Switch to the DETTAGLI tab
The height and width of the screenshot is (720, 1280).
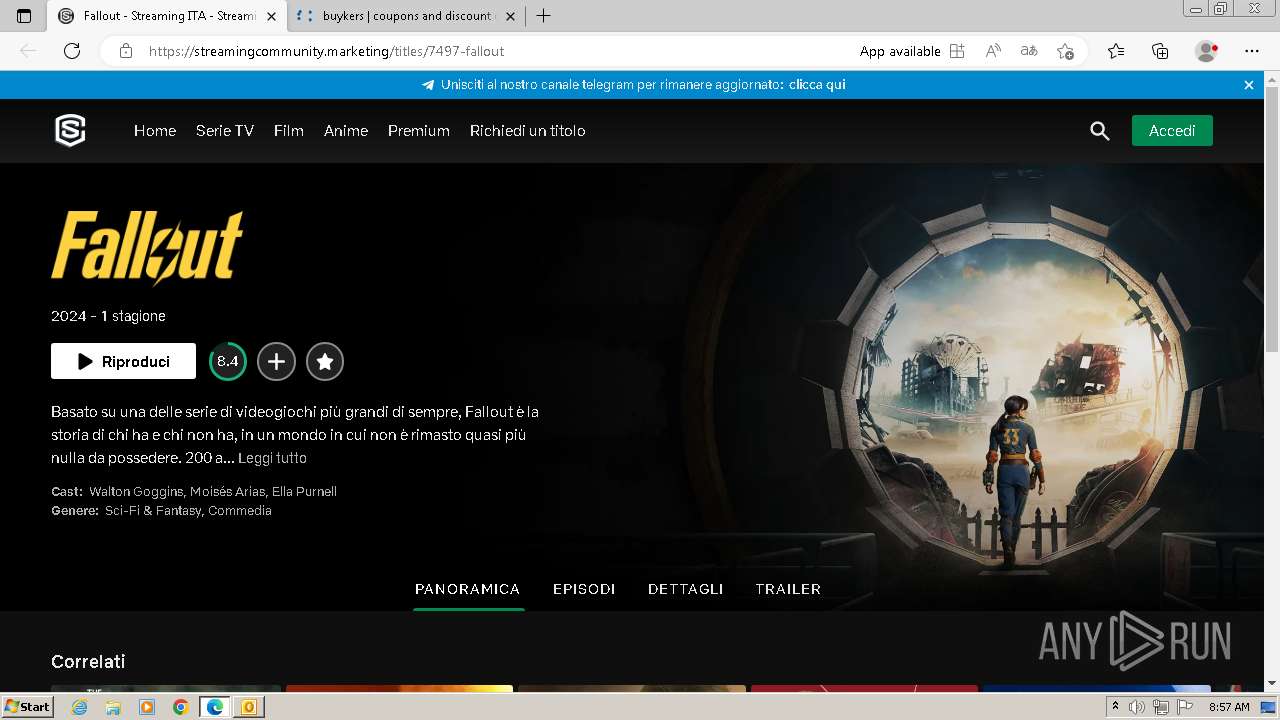click(x=685, y=589)
